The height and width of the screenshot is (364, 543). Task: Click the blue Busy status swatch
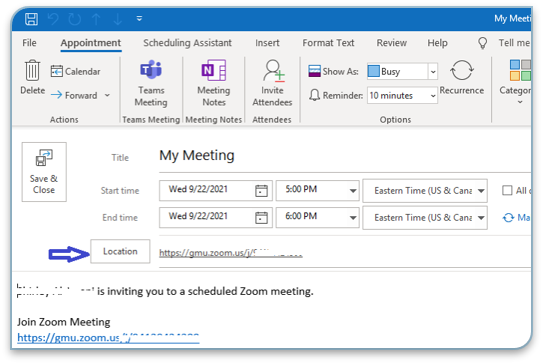tap(373, 71)
